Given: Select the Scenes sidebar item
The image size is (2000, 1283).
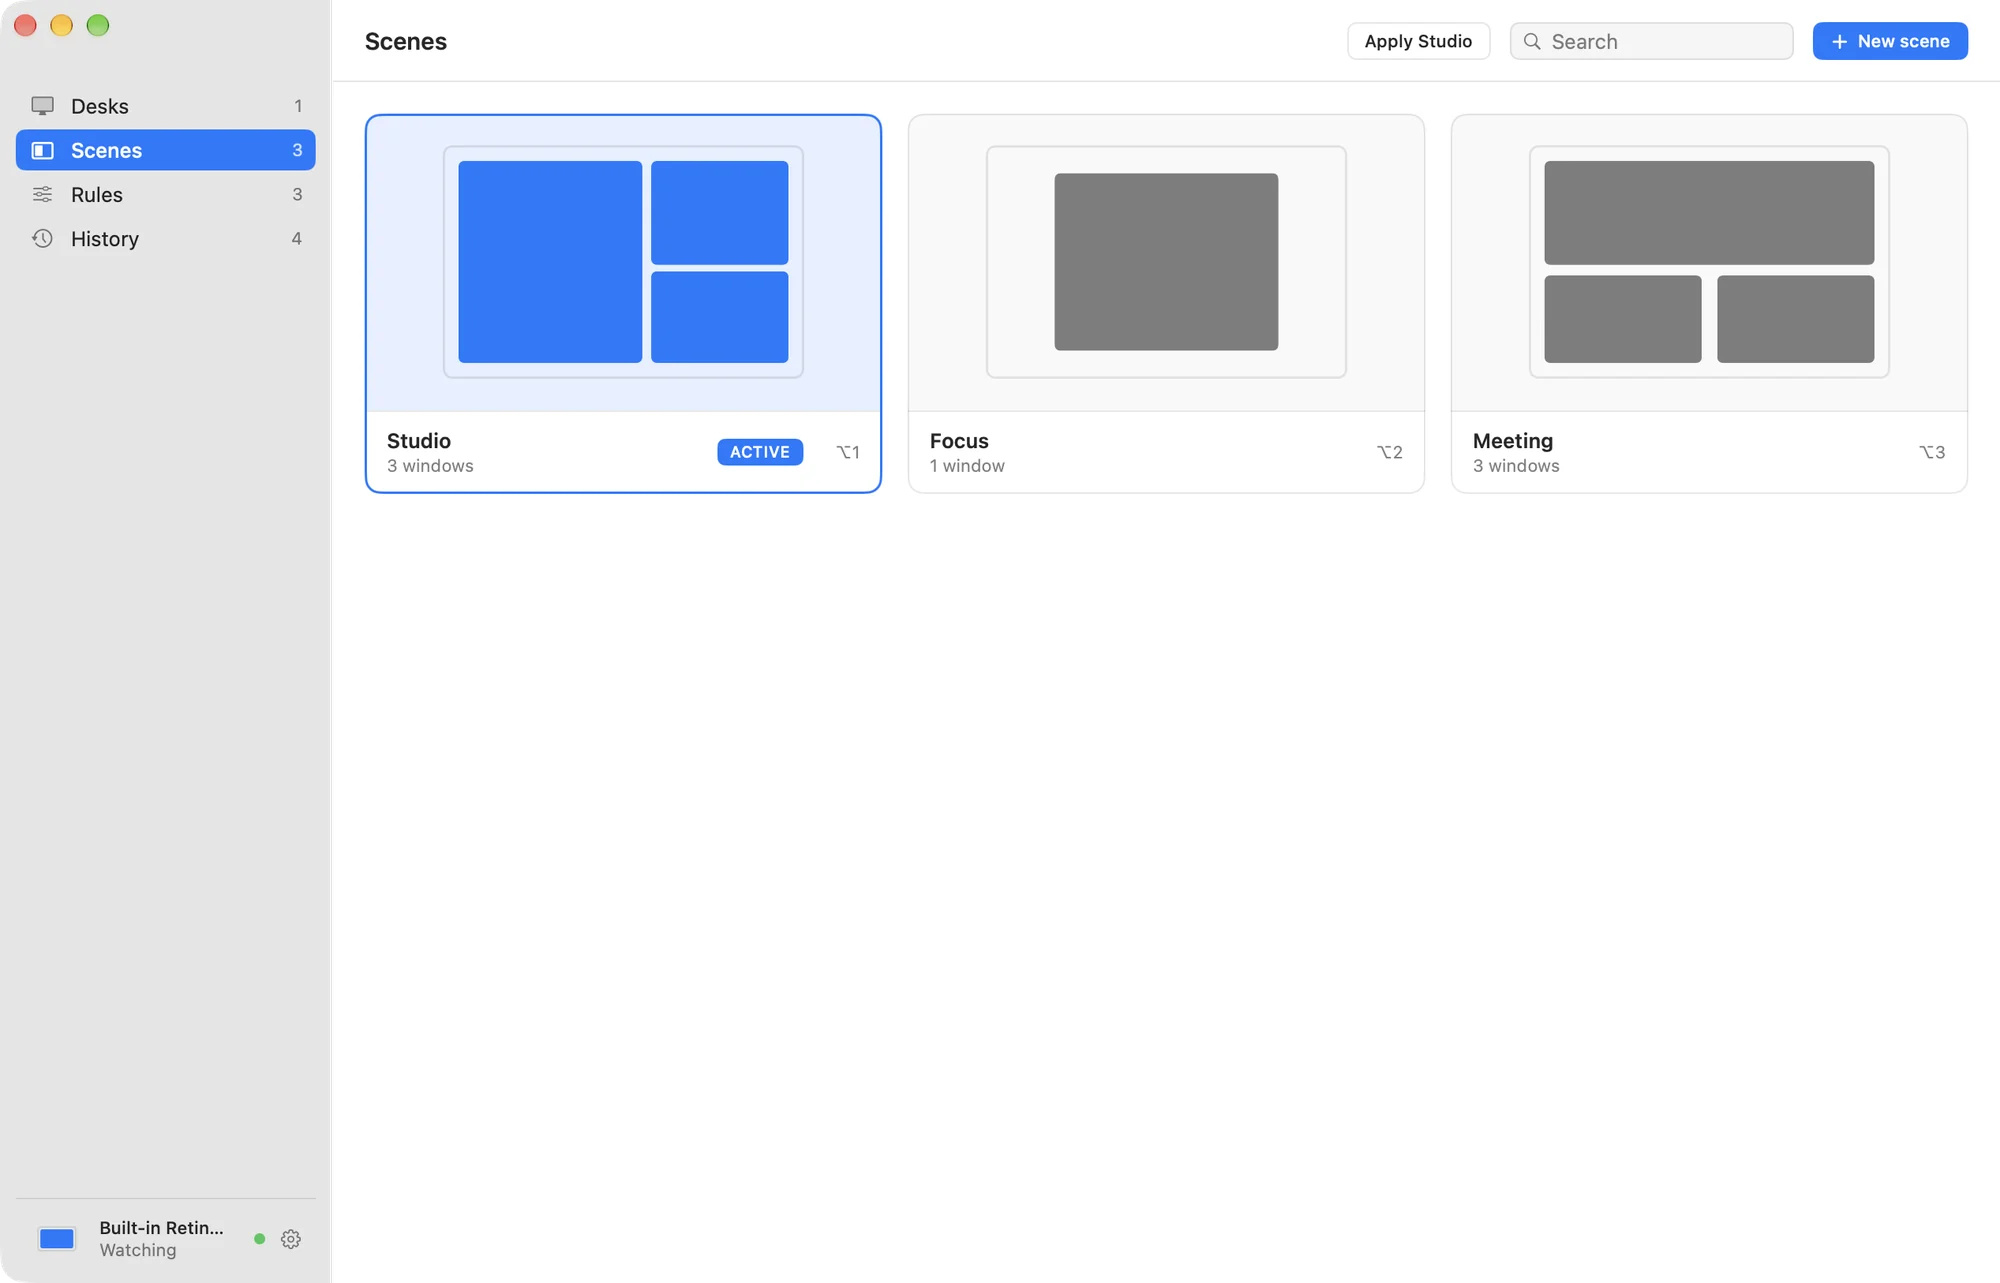Looking at the screenshot, I should [165, 150].
